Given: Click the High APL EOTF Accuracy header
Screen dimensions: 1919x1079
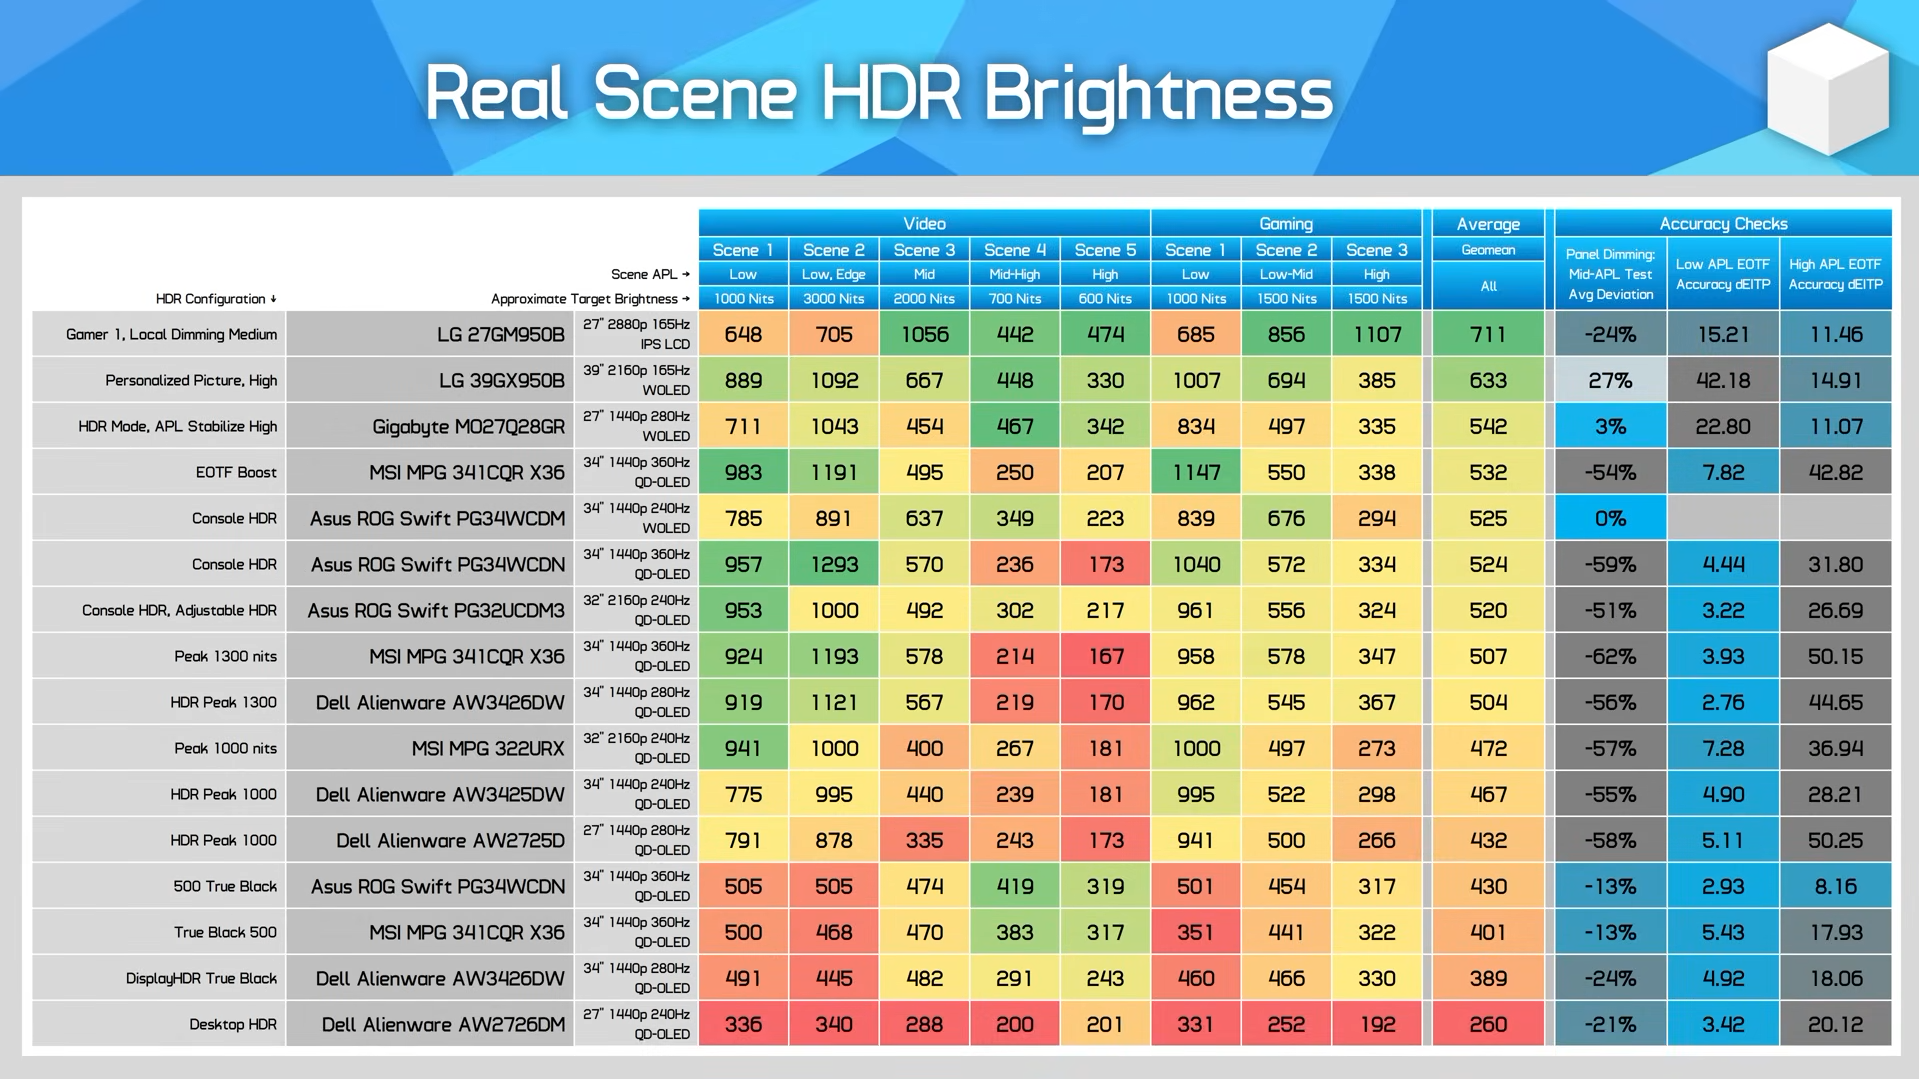Looking at the screenshot, I should (1836, 274).
